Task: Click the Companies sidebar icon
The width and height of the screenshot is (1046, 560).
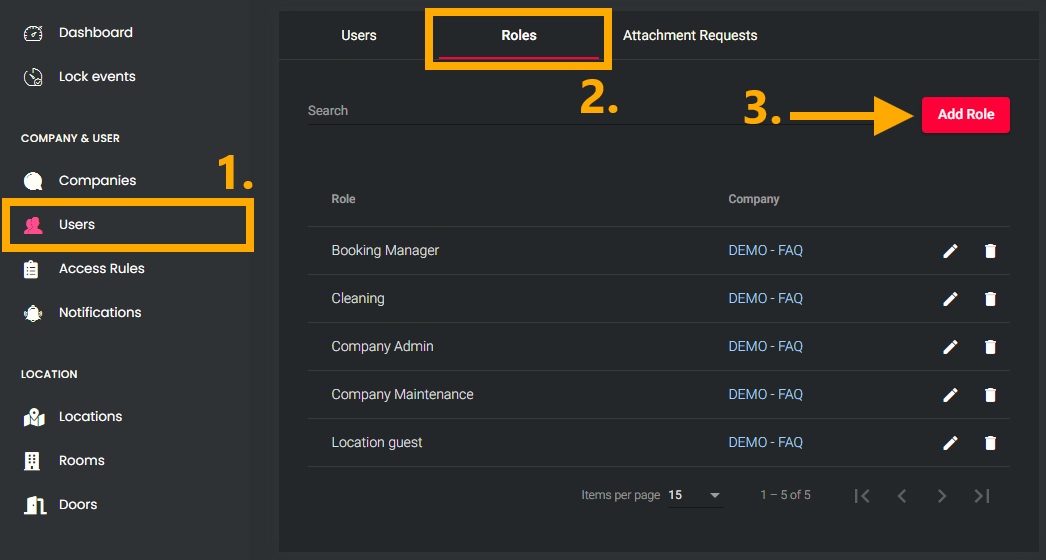Action: (x=33, y=181)
